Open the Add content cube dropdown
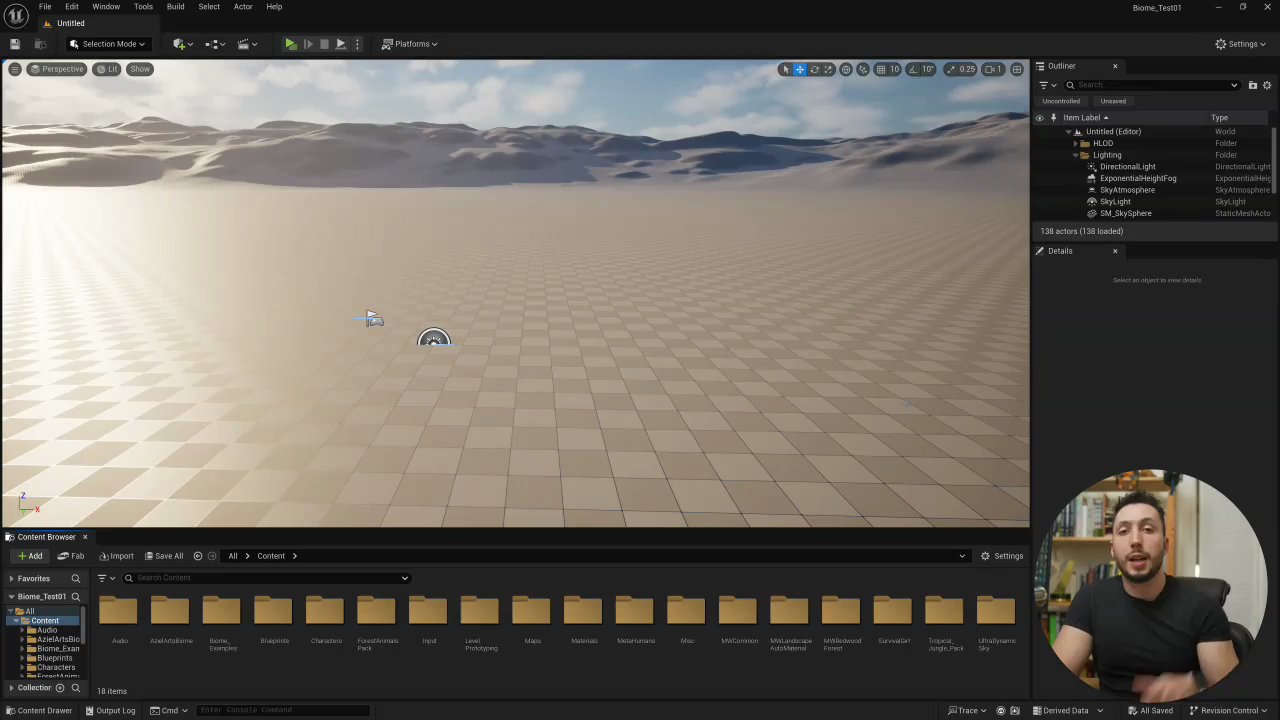 (181, 44)
